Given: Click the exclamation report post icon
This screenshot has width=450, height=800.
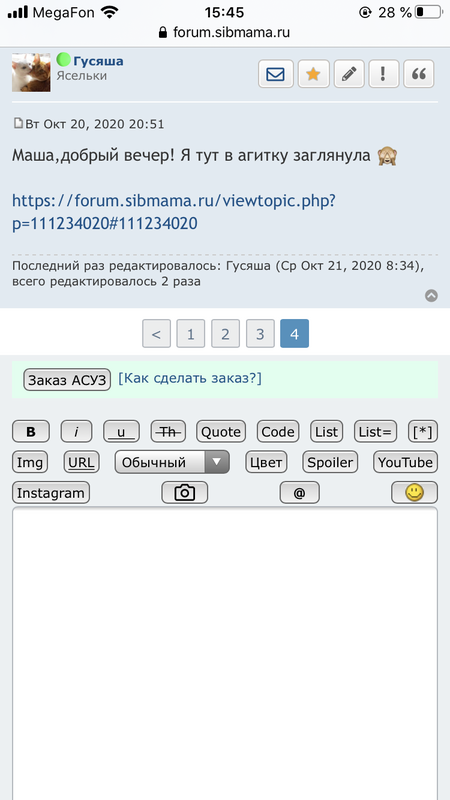Looking at the screenshot, I should point(383,74).
